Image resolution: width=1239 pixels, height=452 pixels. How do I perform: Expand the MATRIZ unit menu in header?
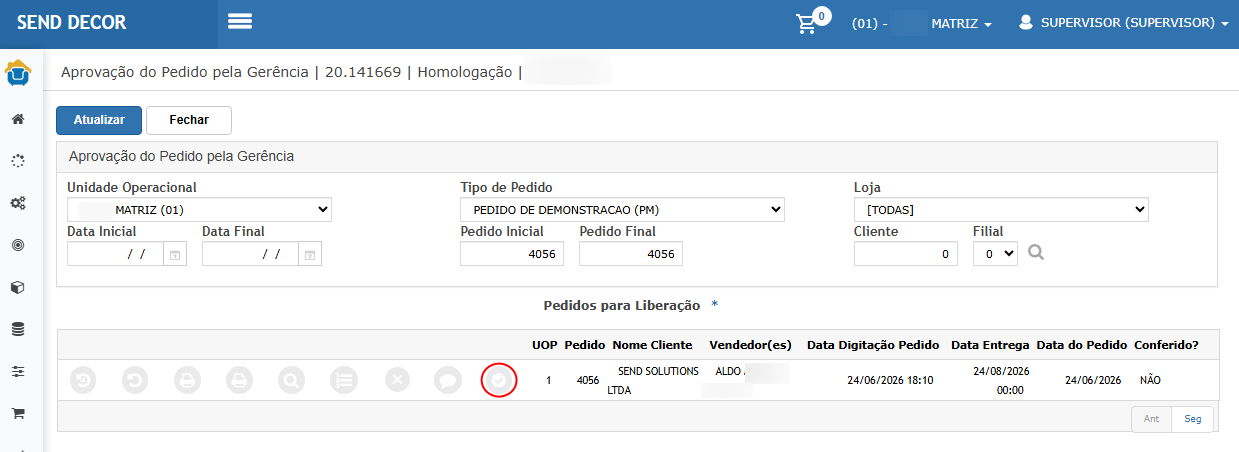922,23
